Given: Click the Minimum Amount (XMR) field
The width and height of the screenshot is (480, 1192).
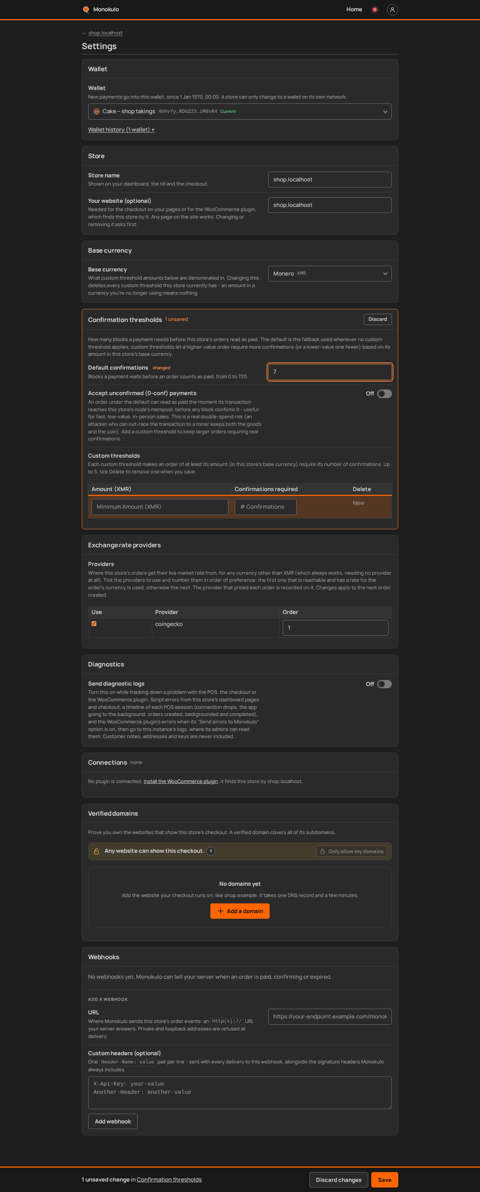Looking at the screenshot, I should tap(160, 506).
